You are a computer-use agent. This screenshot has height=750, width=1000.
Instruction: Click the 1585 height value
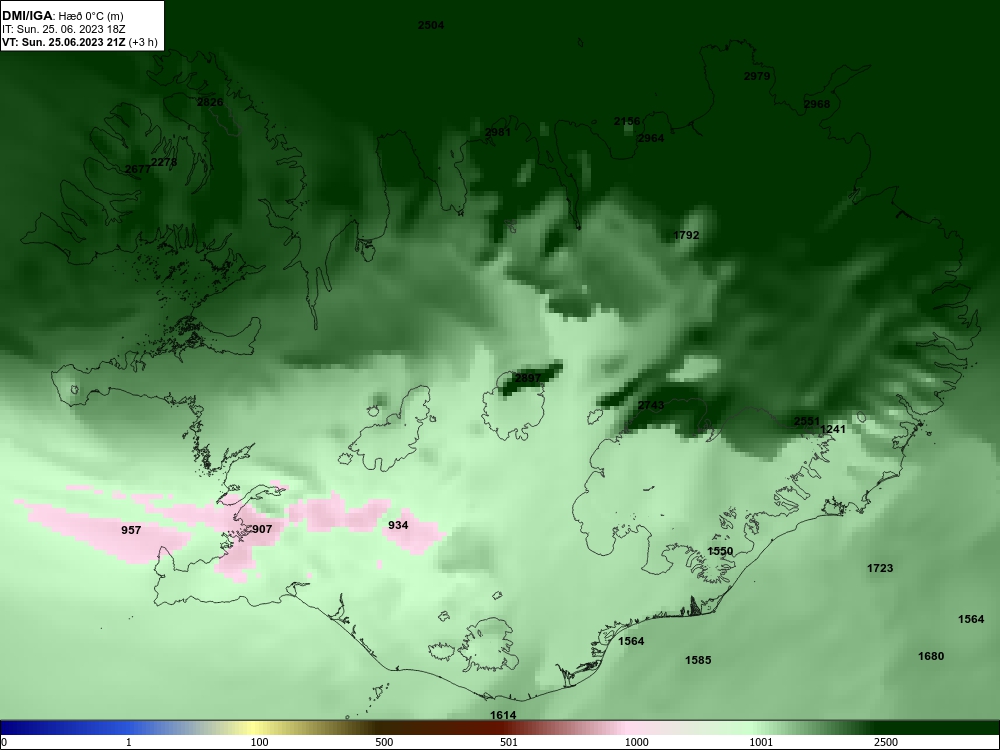[x=698, y=661]
